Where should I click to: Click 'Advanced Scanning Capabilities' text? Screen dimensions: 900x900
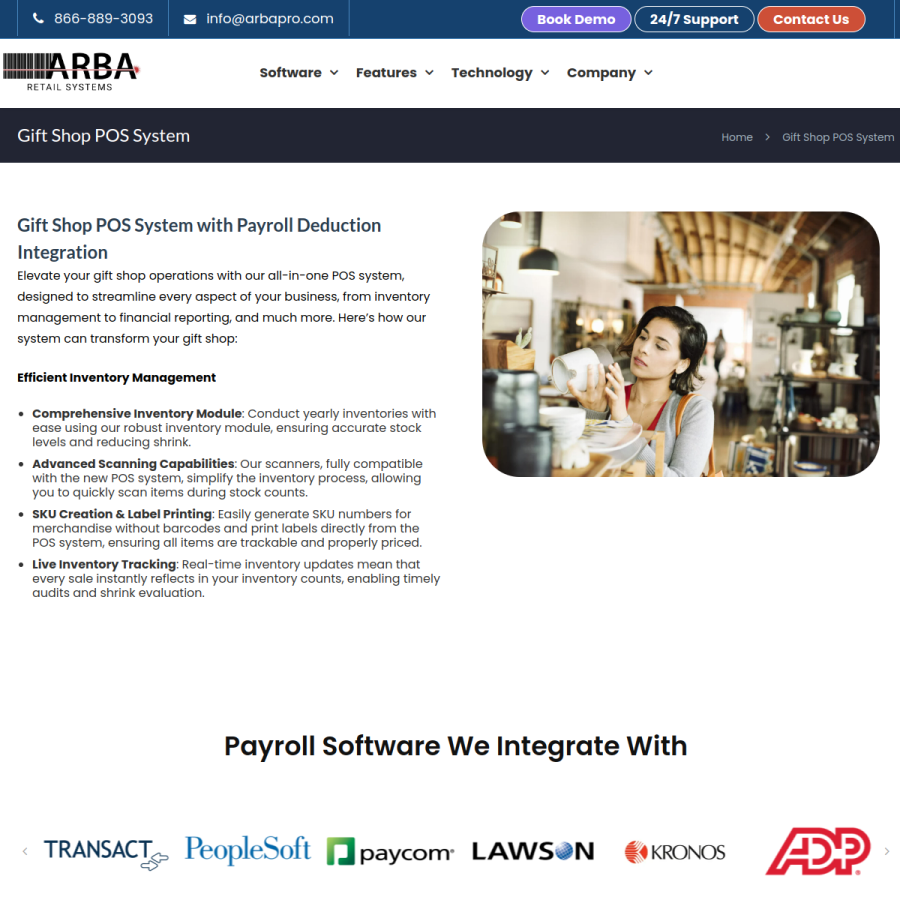click(x=133, y=464)
